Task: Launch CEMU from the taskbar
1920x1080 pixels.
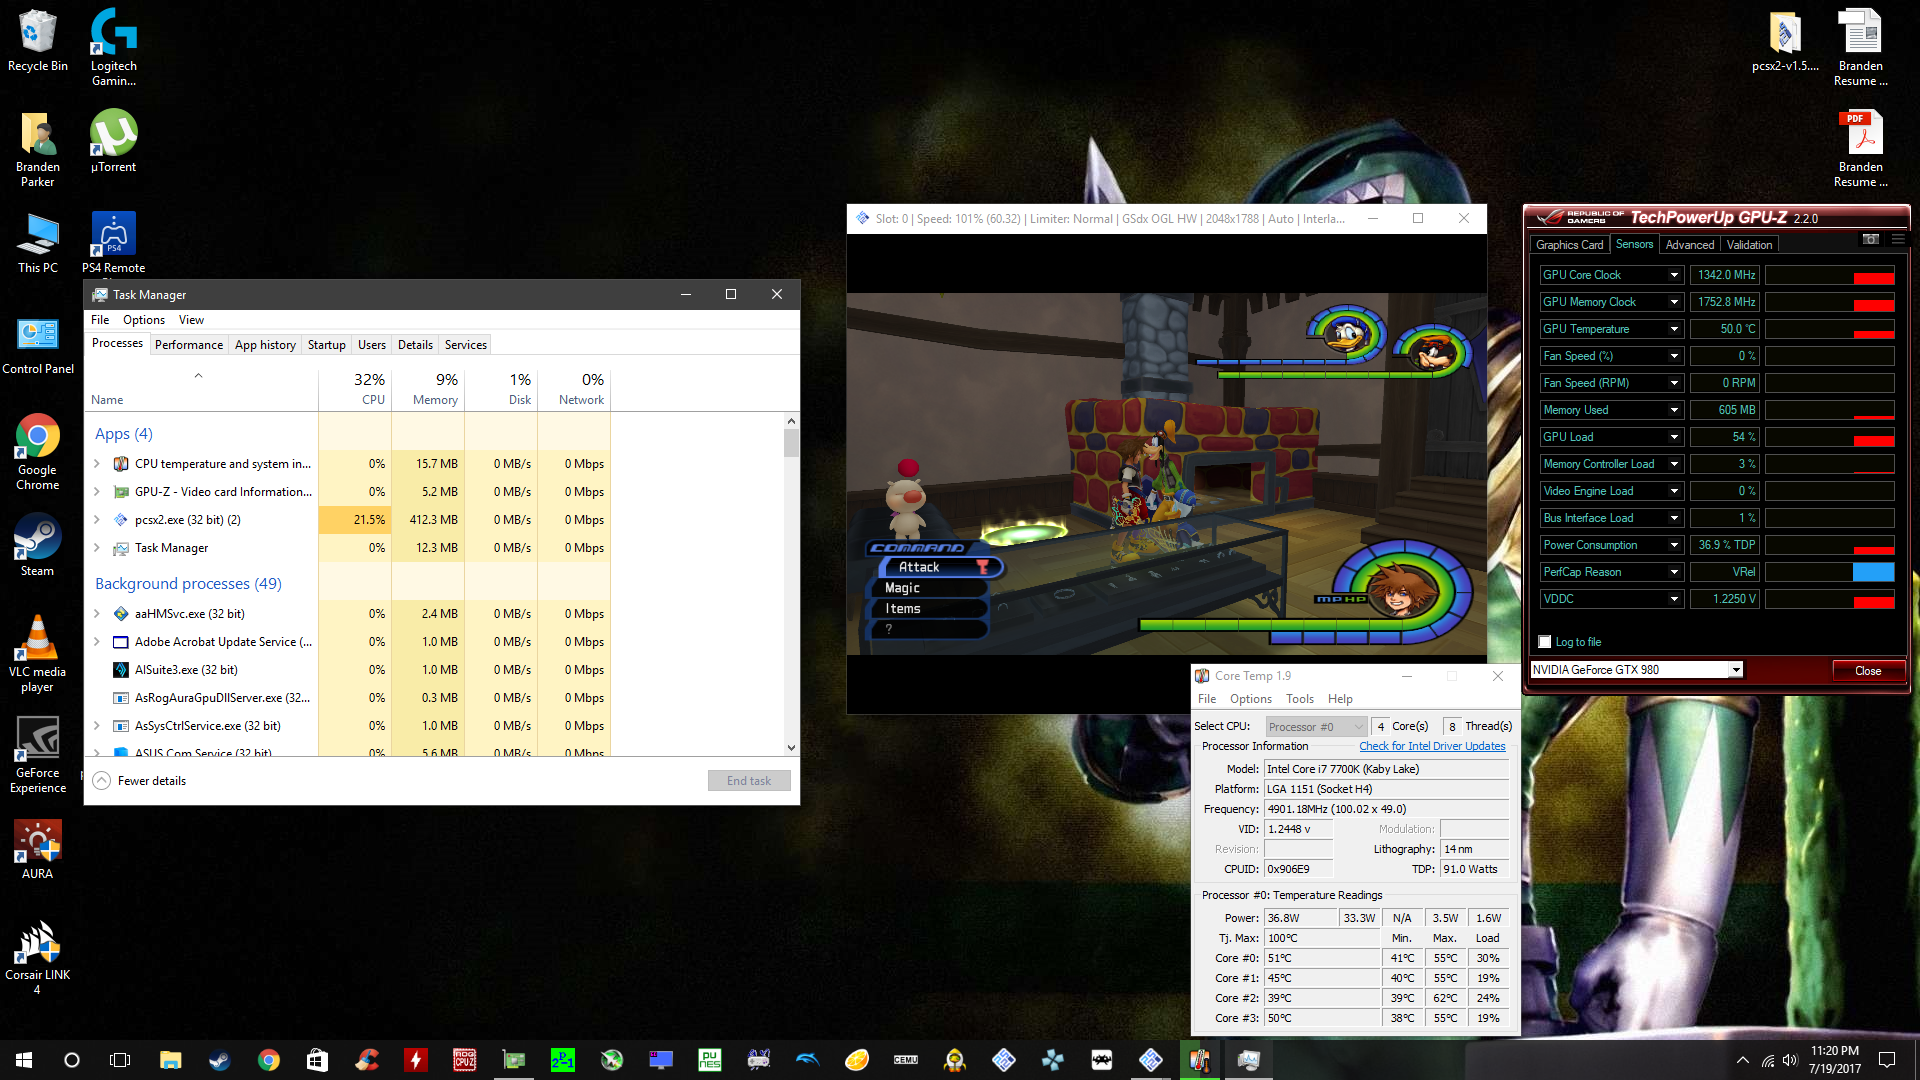Action: coord(906,1060)
